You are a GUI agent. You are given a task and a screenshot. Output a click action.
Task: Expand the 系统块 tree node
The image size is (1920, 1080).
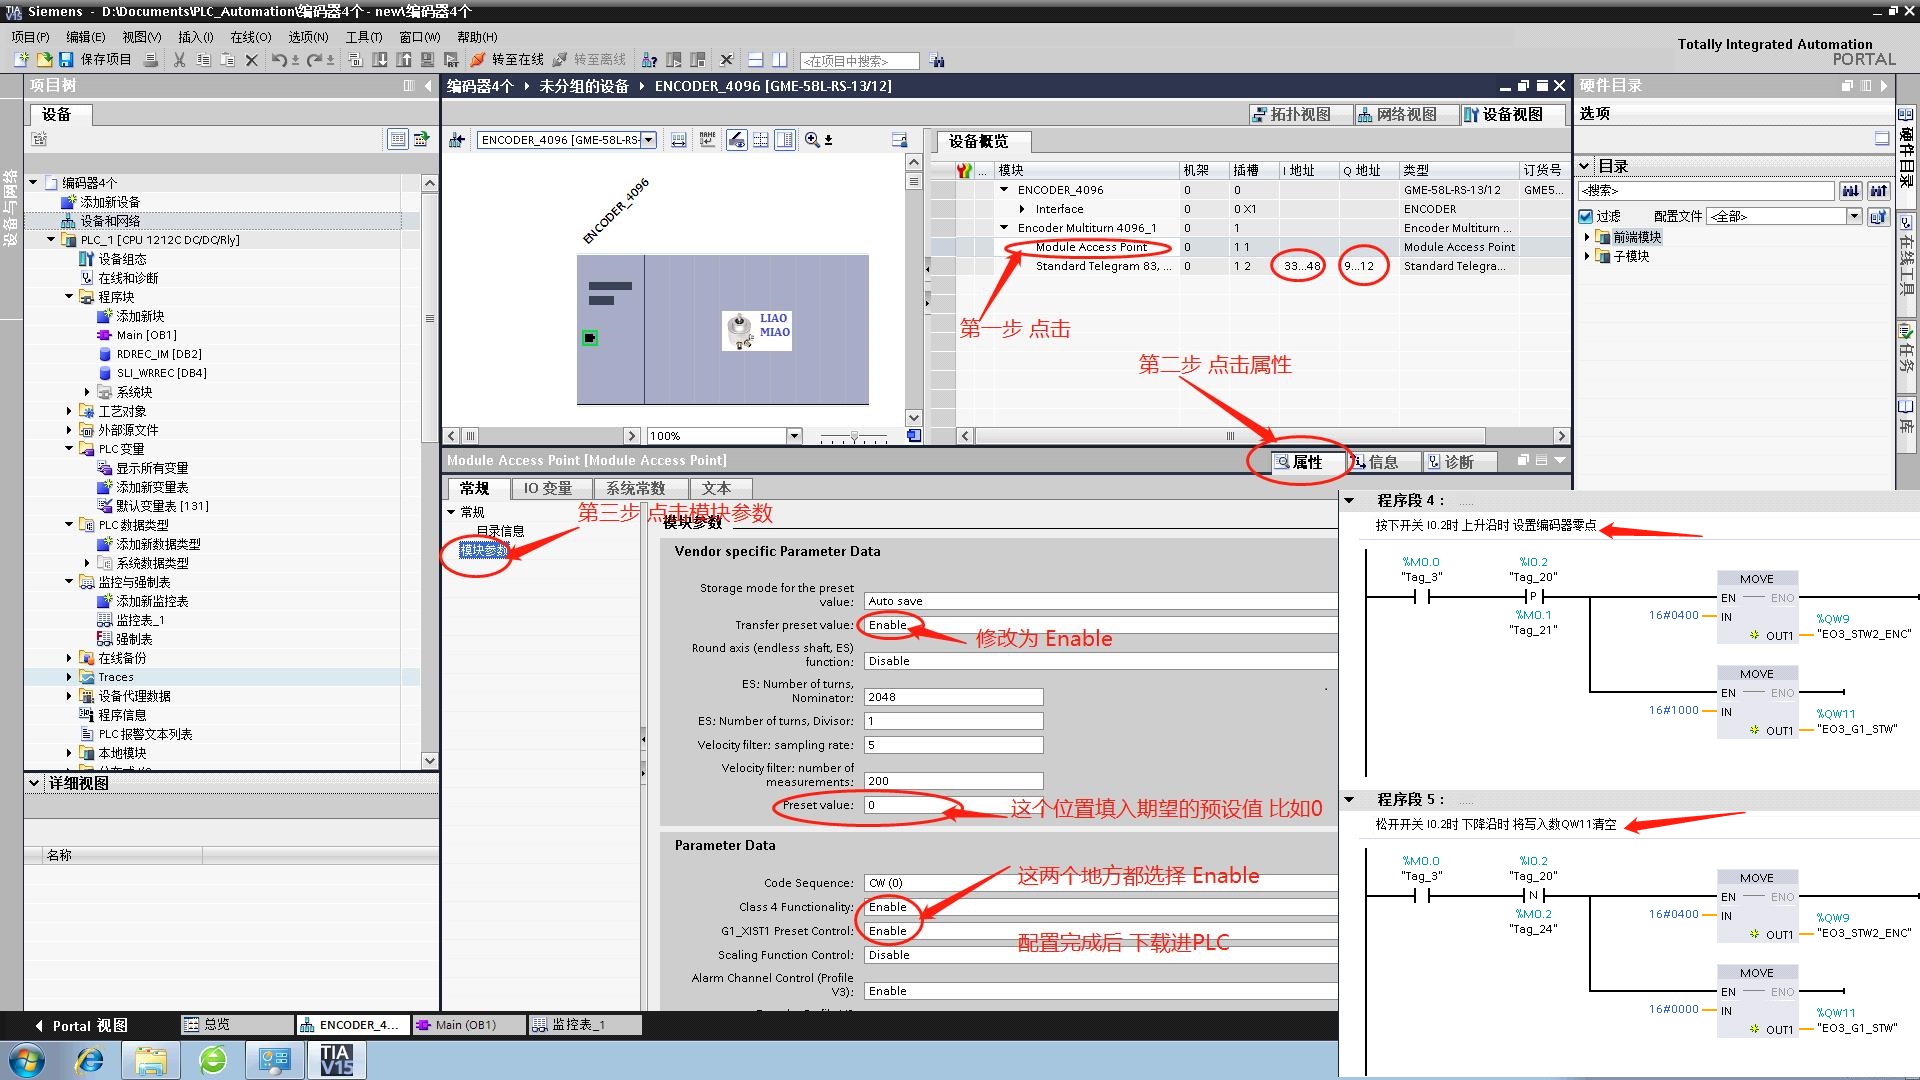[87, 392]
